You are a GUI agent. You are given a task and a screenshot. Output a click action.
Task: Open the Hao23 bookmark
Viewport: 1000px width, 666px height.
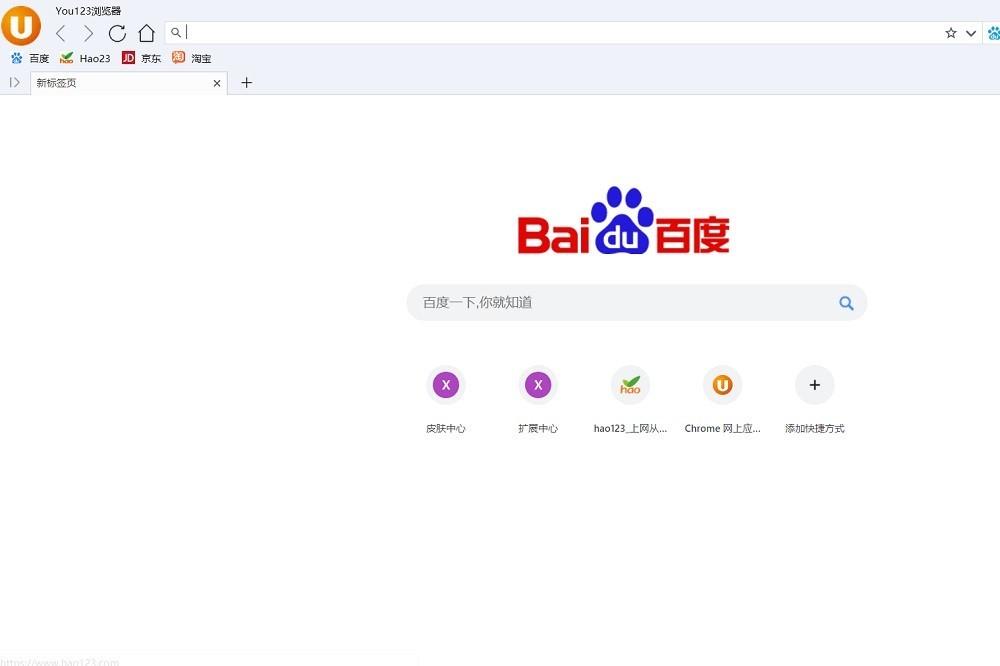[85, 58]
